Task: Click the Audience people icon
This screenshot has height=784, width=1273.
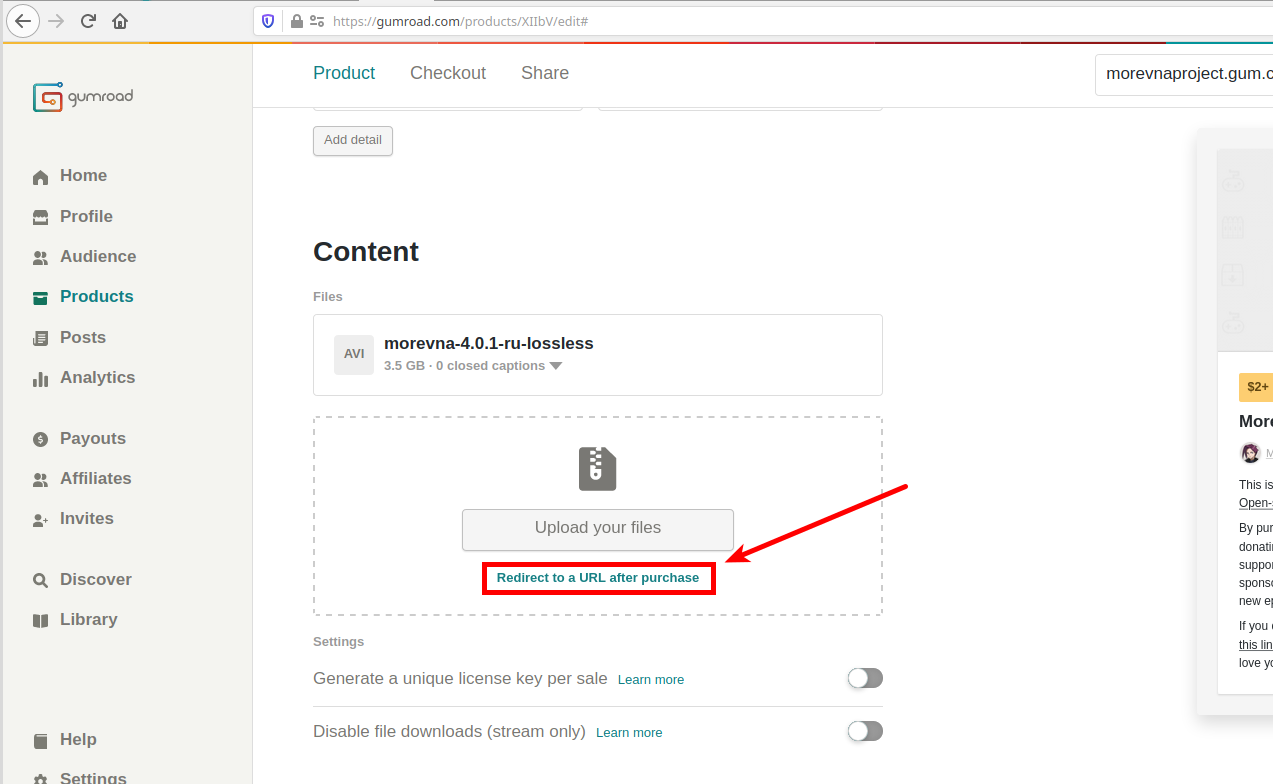Action: [x=40, y=257]
